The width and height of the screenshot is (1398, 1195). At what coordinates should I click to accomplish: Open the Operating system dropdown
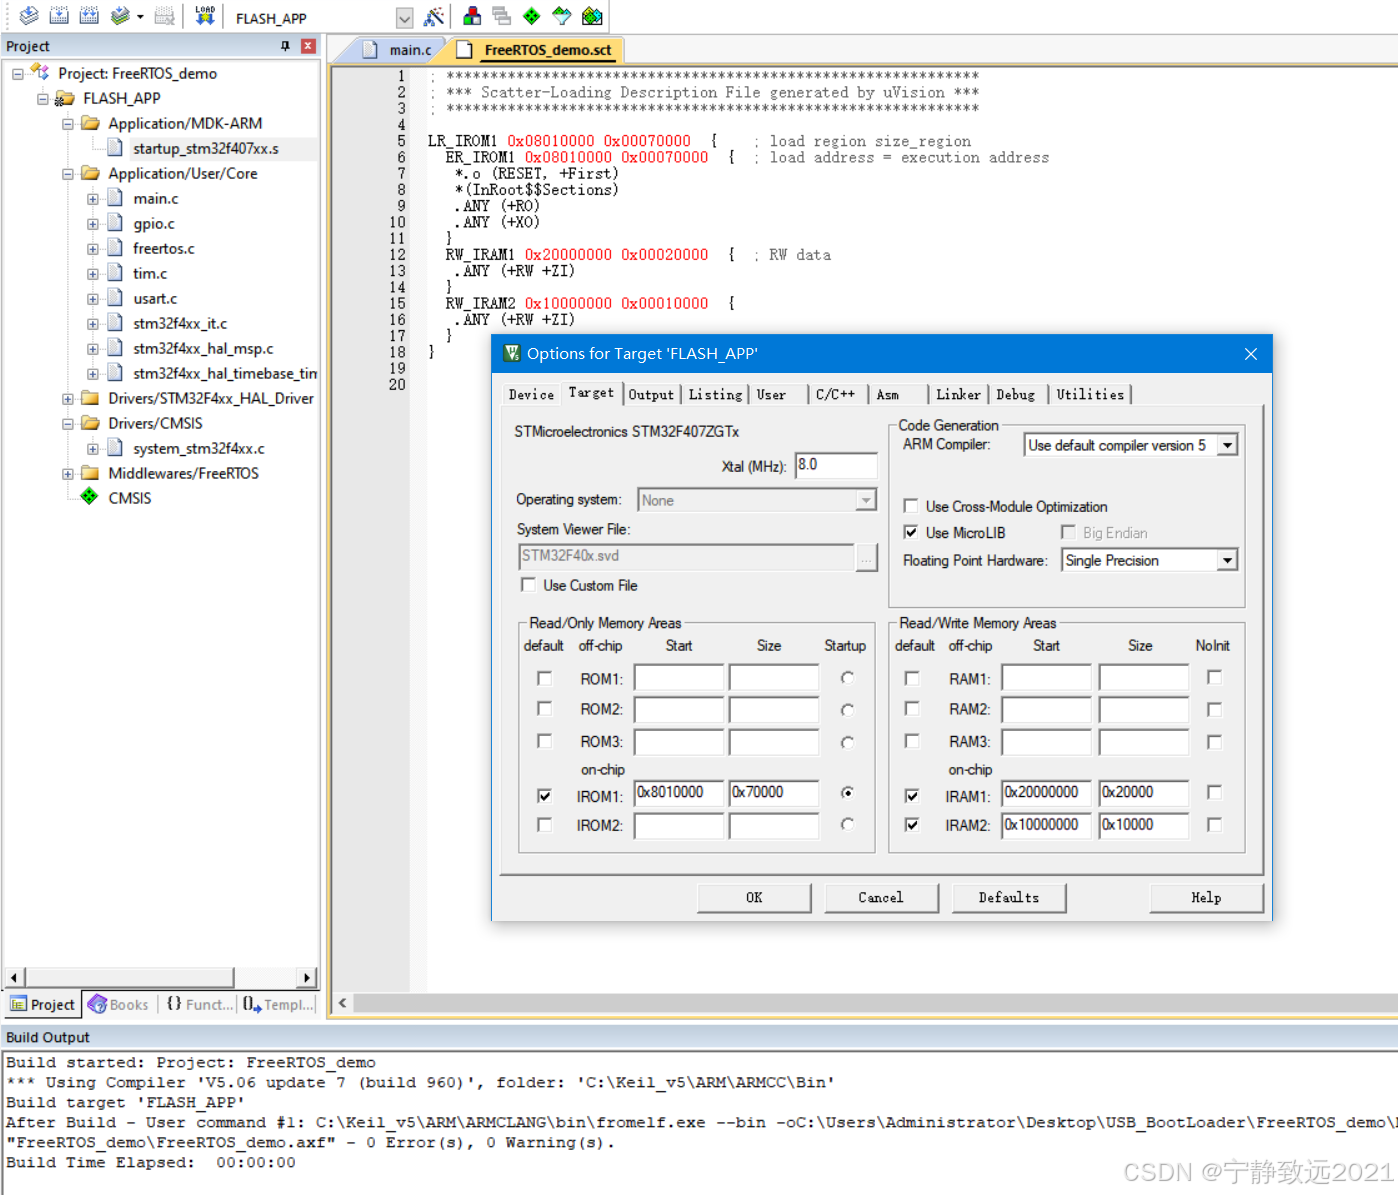point(866,500)
